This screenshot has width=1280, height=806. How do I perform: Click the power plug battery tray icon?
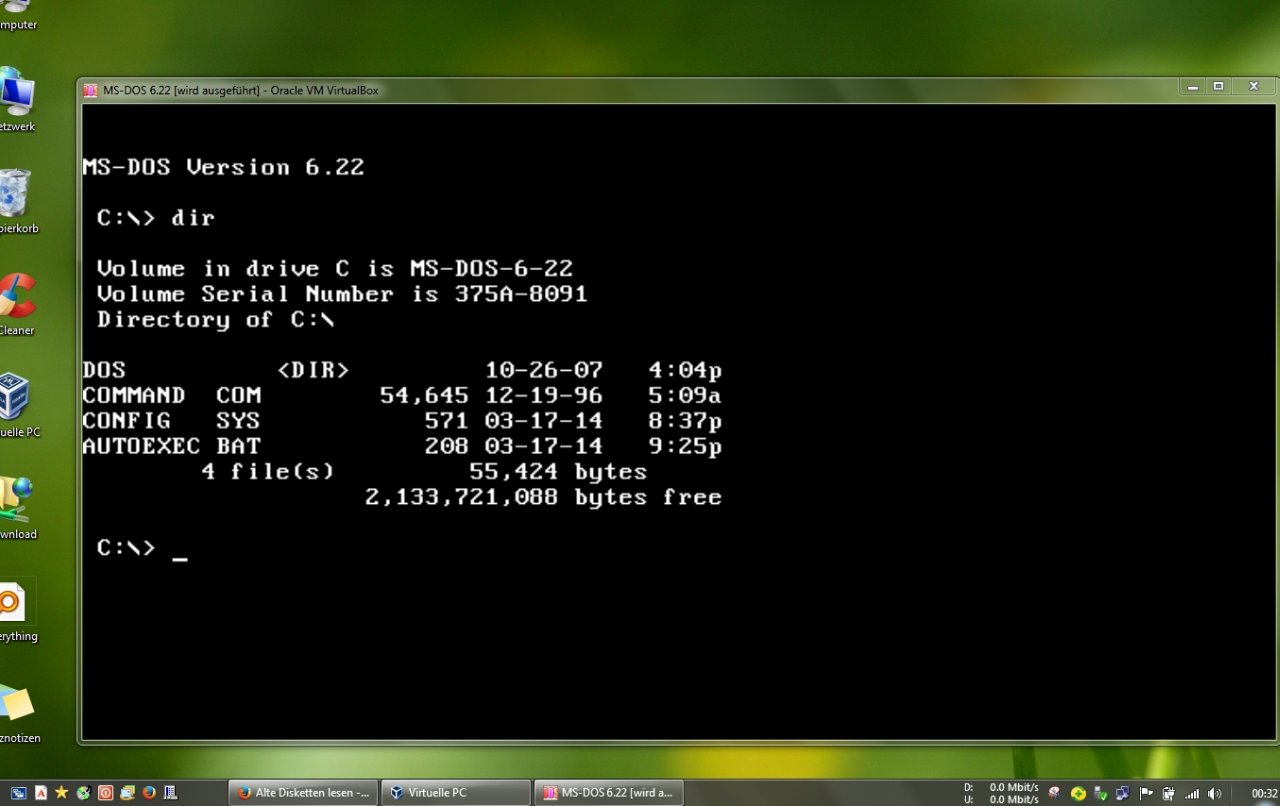click(1169, 794)
